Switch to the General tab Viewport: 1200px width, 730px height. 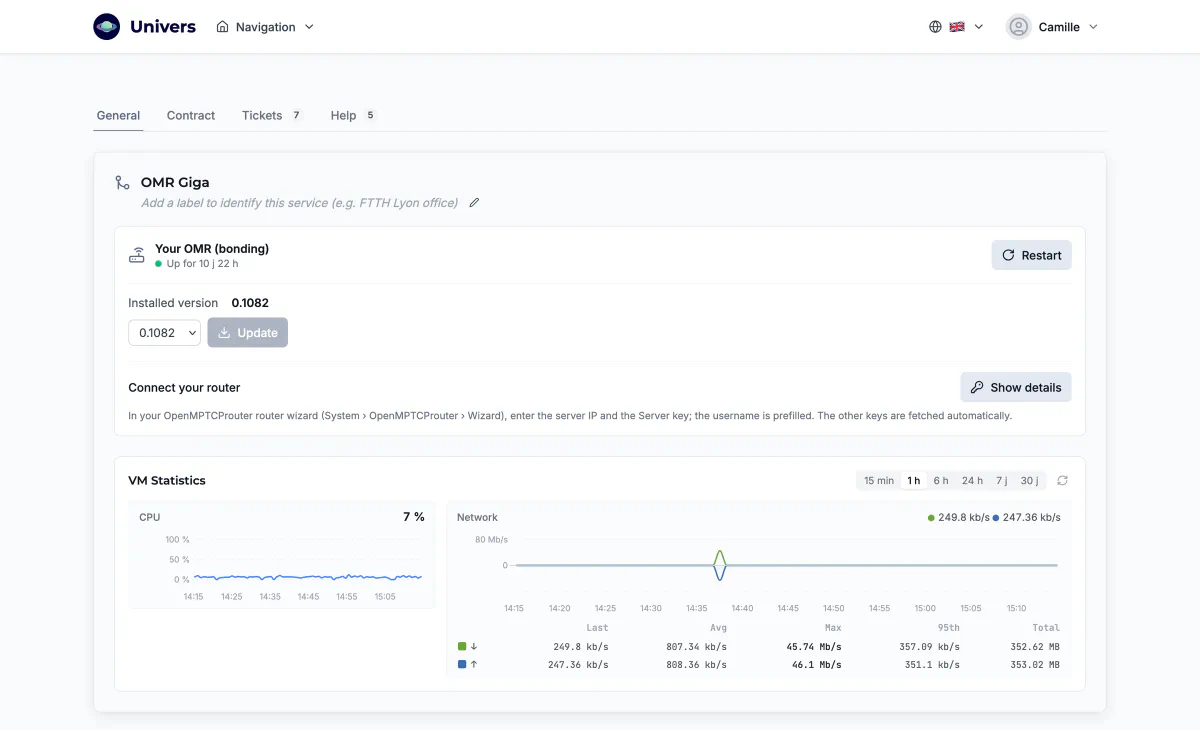coord(118,116)
